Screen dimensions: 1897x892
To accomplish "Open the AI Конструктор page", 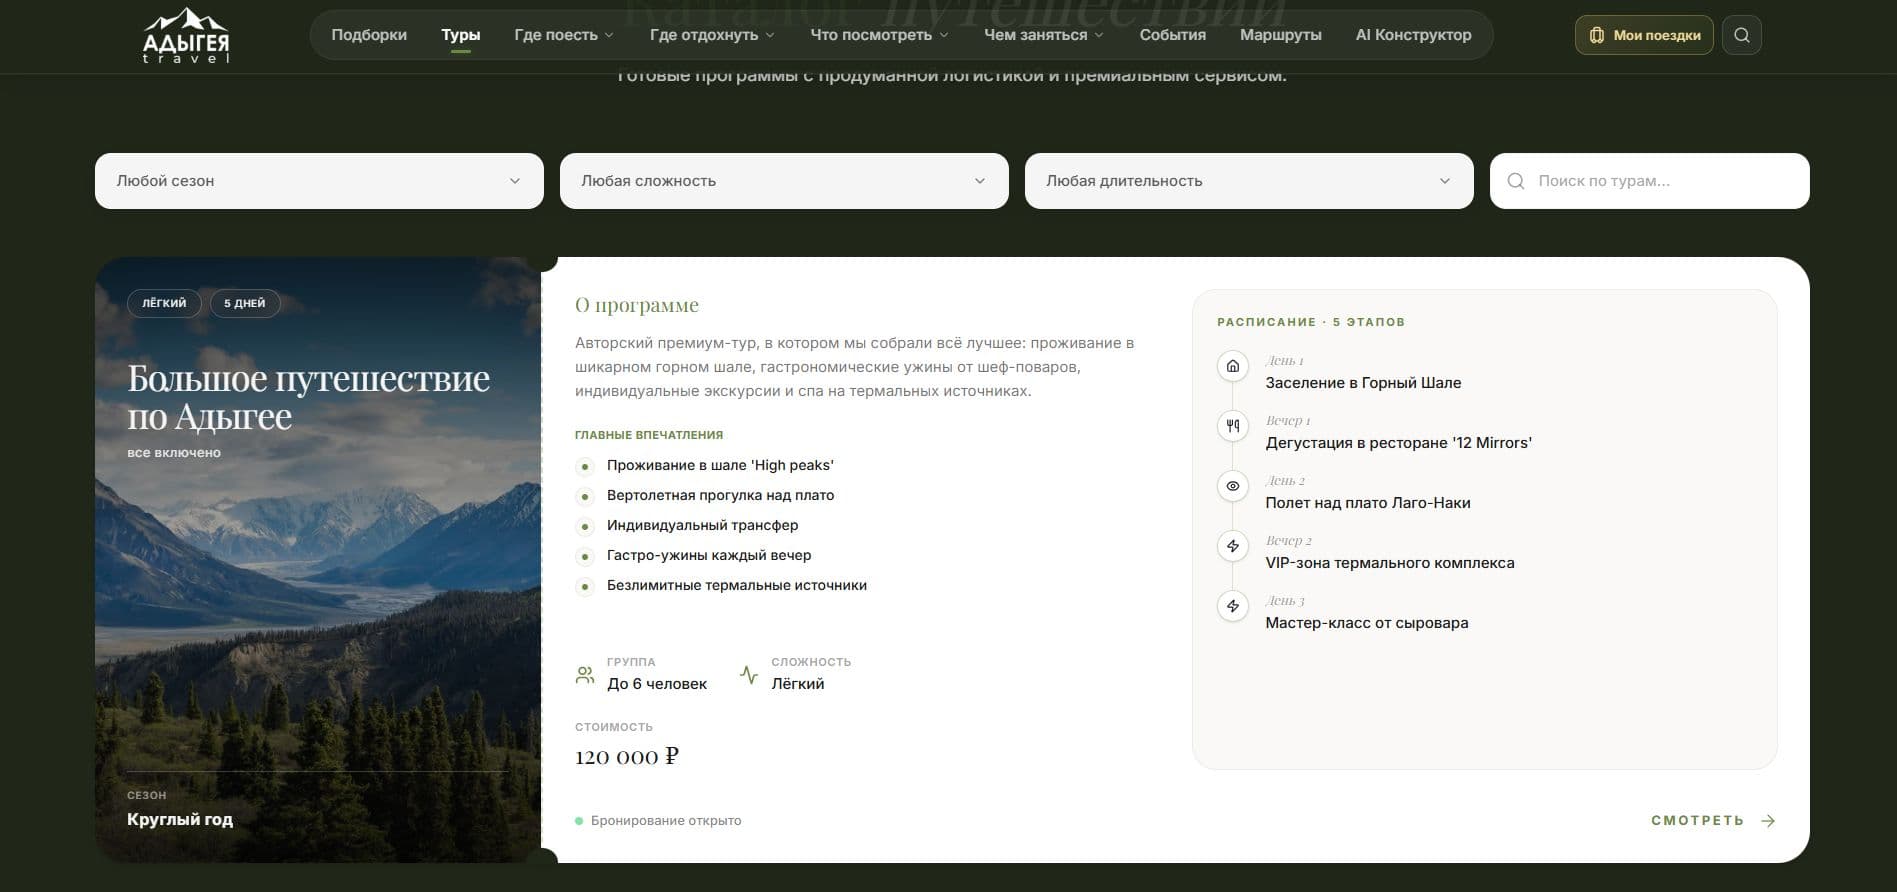I will click(x=1414, y=35).
